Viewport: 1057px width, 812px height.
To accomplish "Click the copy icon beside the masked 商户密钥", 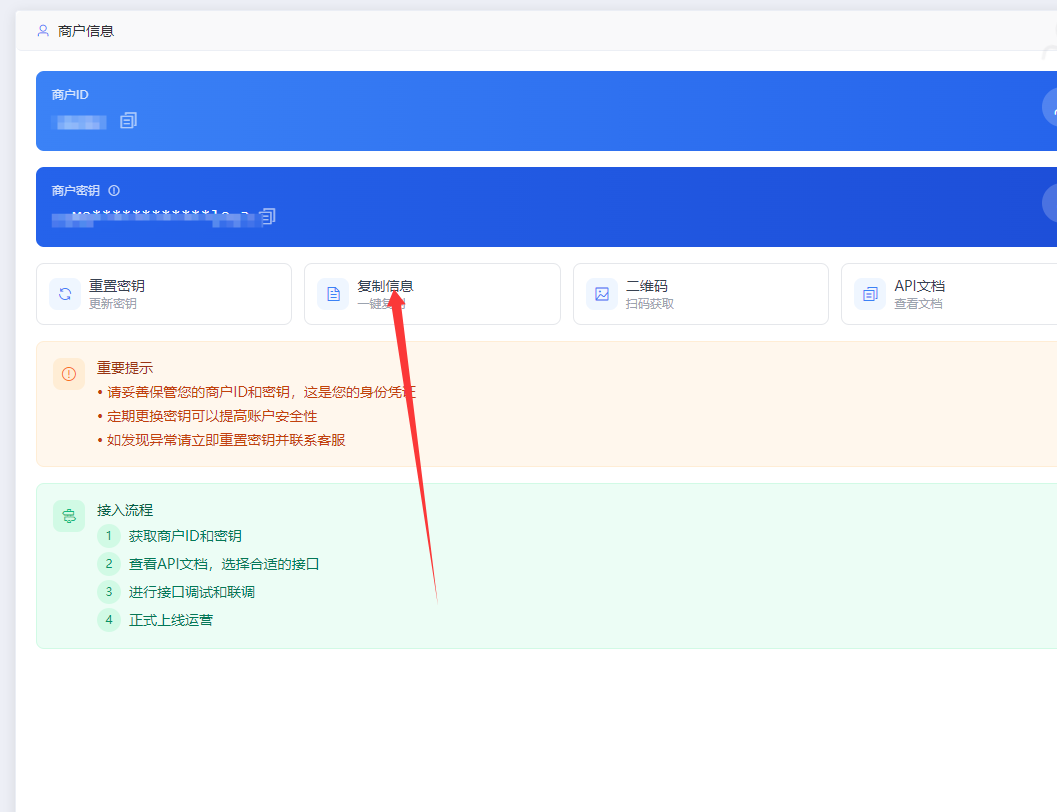I will [x=267, y=216].
